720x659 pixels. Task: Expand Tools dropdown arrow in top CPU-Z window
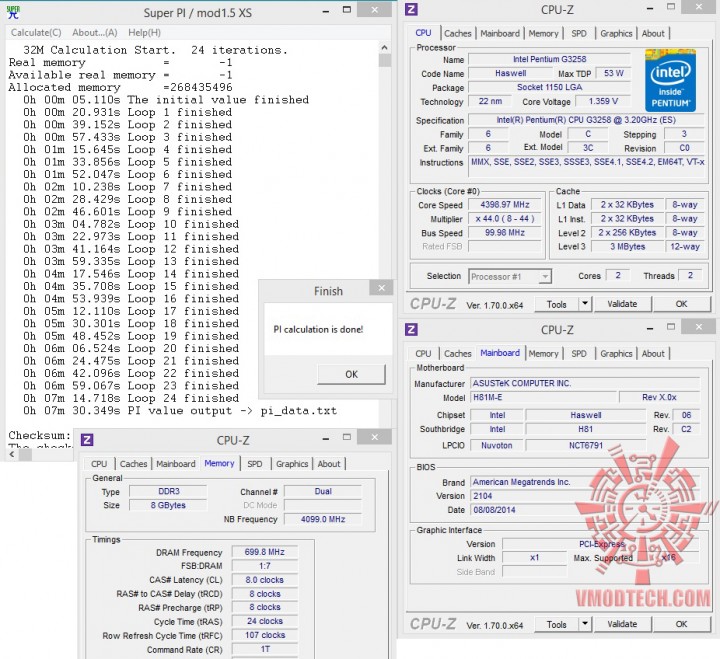pyautogui.click(x=585, y=304)
